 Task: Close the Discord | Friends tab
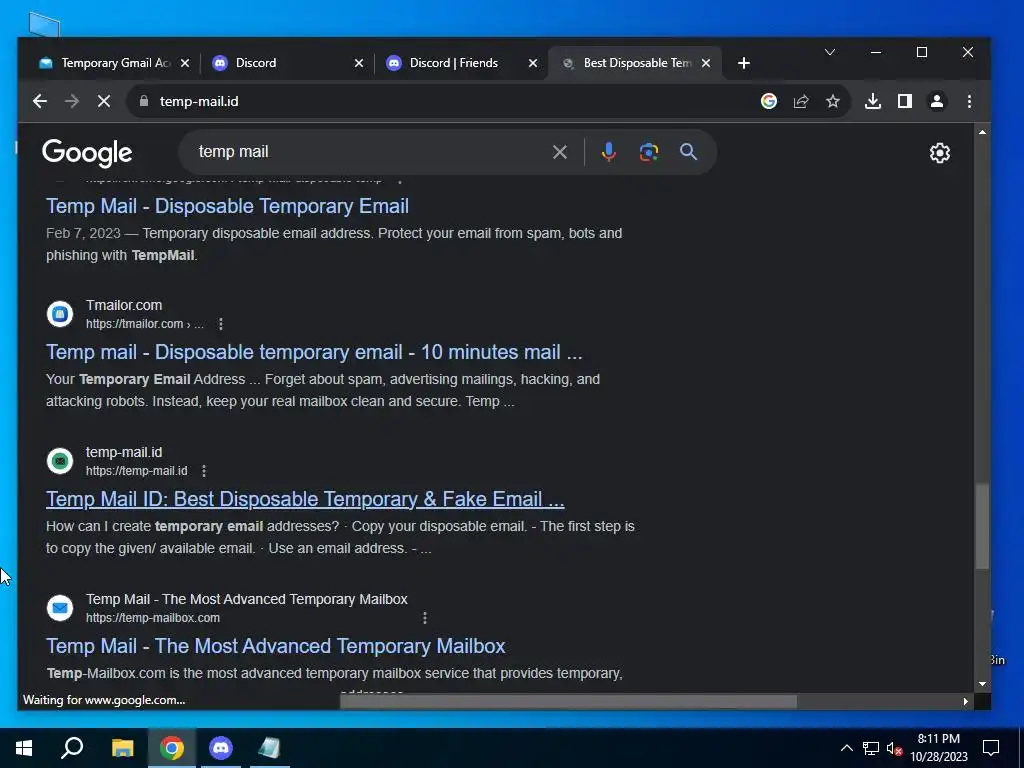[x=533, y=63]
